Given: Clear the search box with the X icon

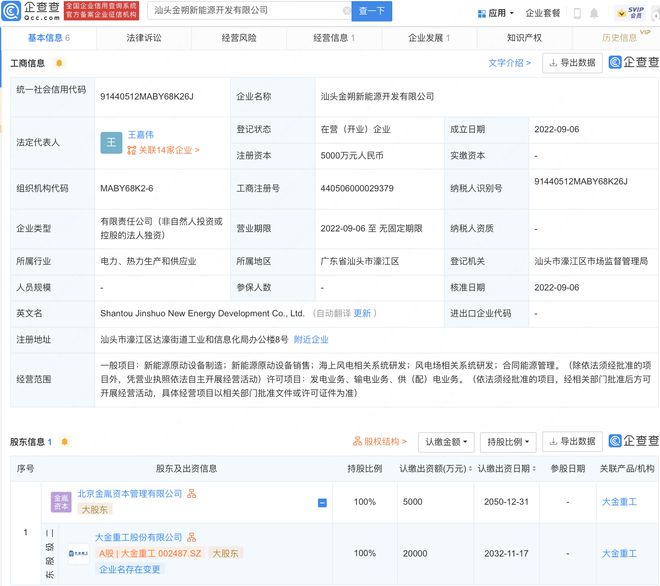Looking at the screenshot, I should pos(346,11).
